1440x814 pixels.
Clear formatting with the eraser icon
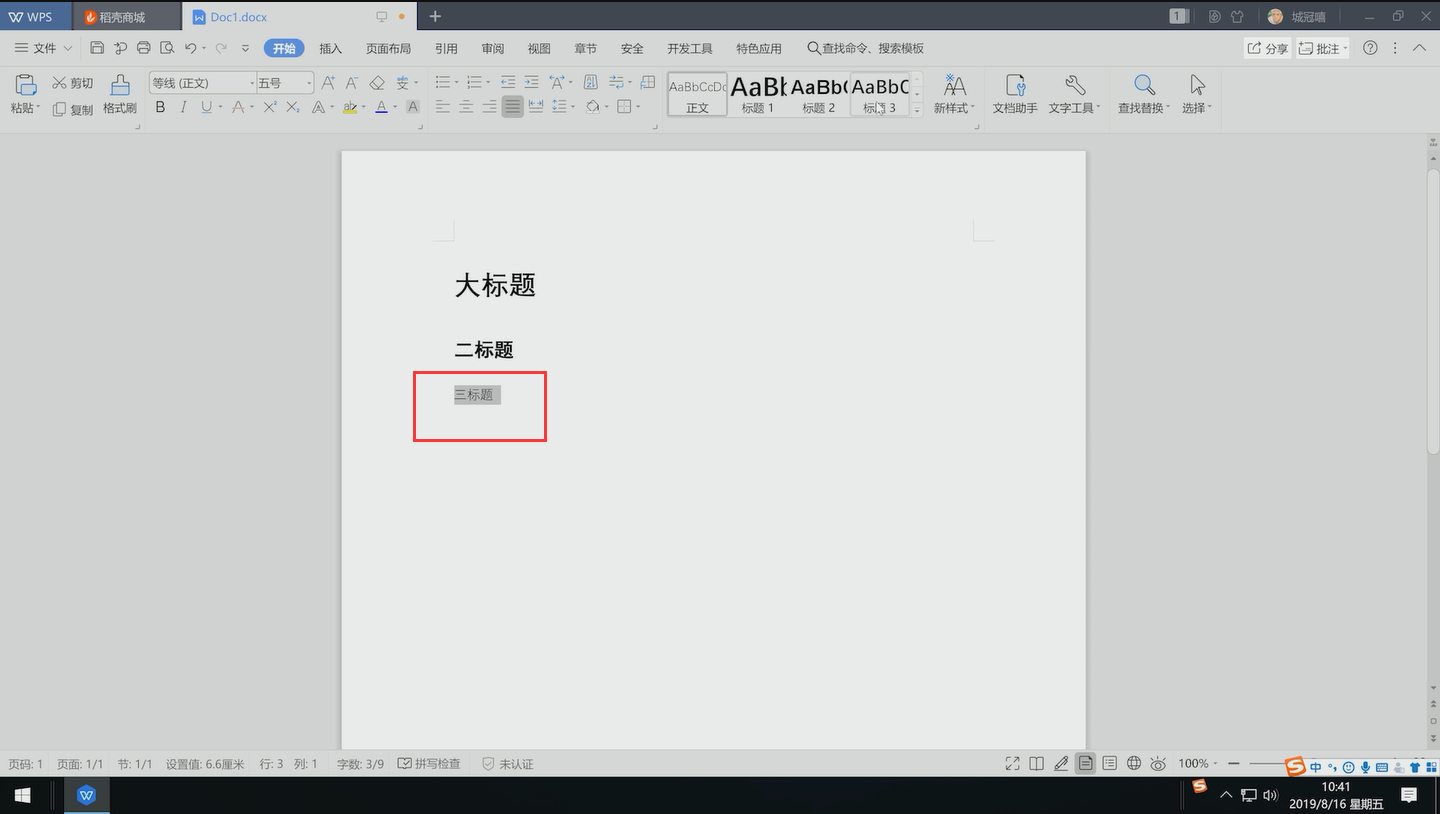pos(377,83)
